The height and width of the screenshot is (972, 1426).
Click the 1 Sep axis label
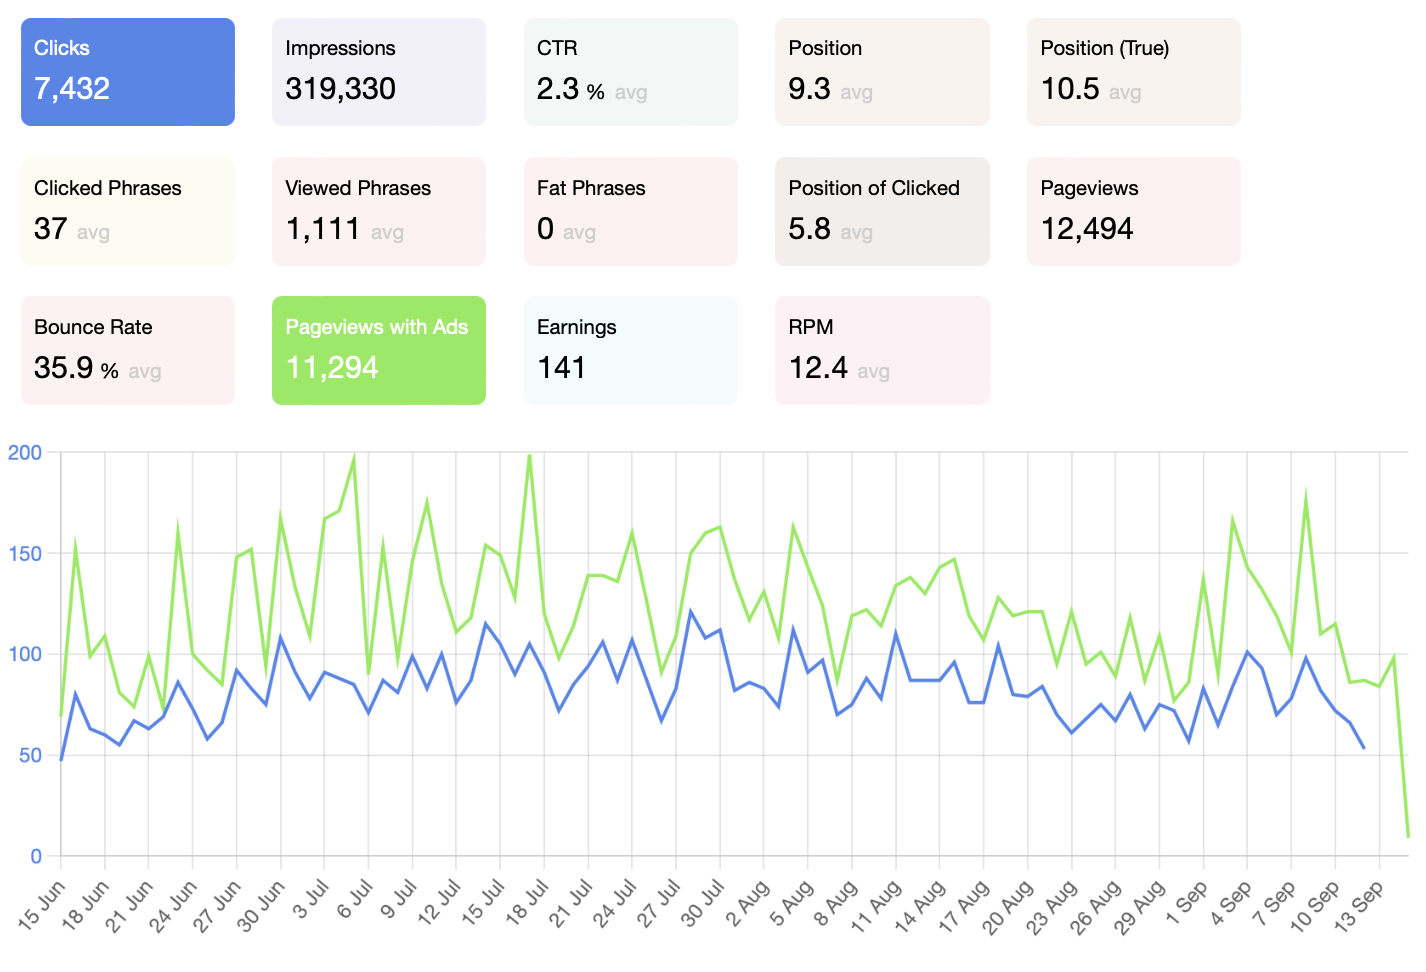[1188, 903]
